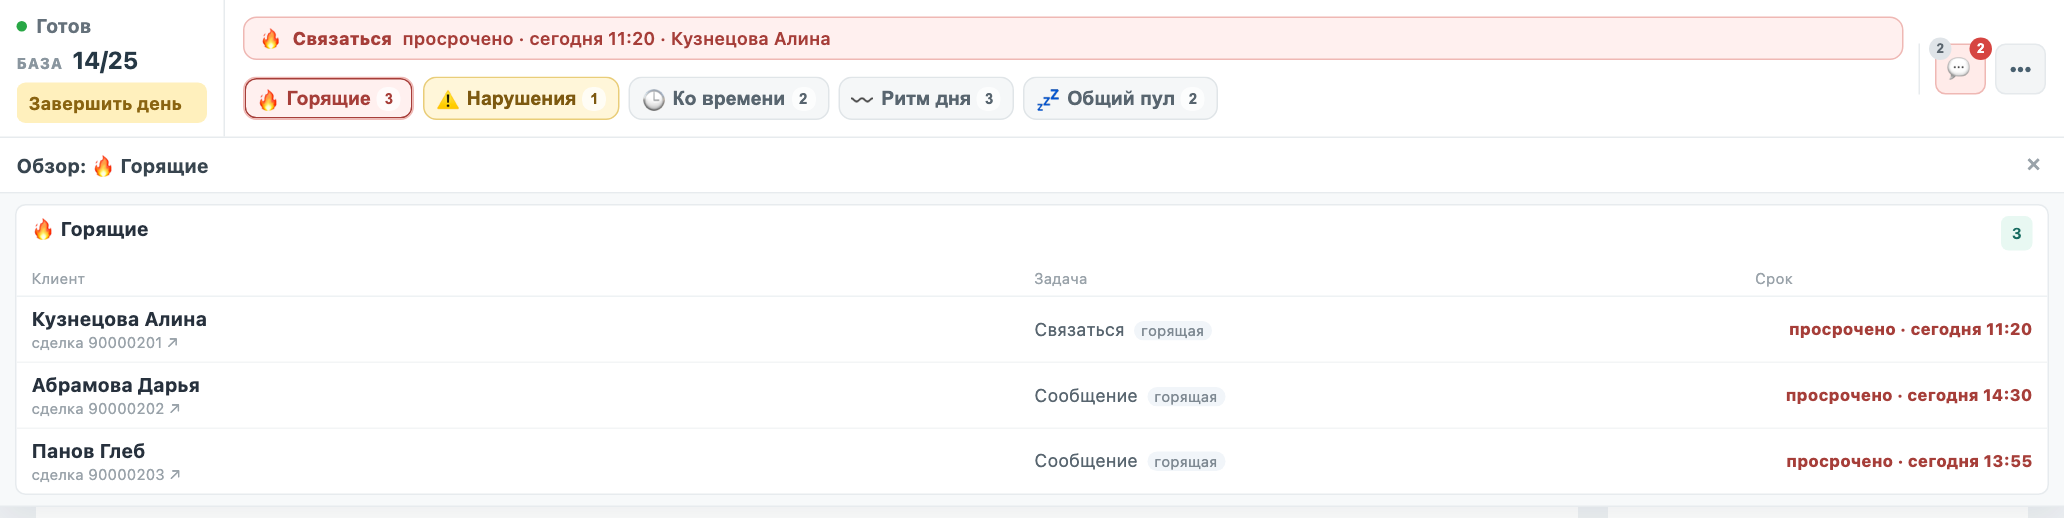The width and height of the screenshot is (2064, 518).
Task: Click the Связаться task for Кузнецова Алина
Action: tap(1079, 330)
